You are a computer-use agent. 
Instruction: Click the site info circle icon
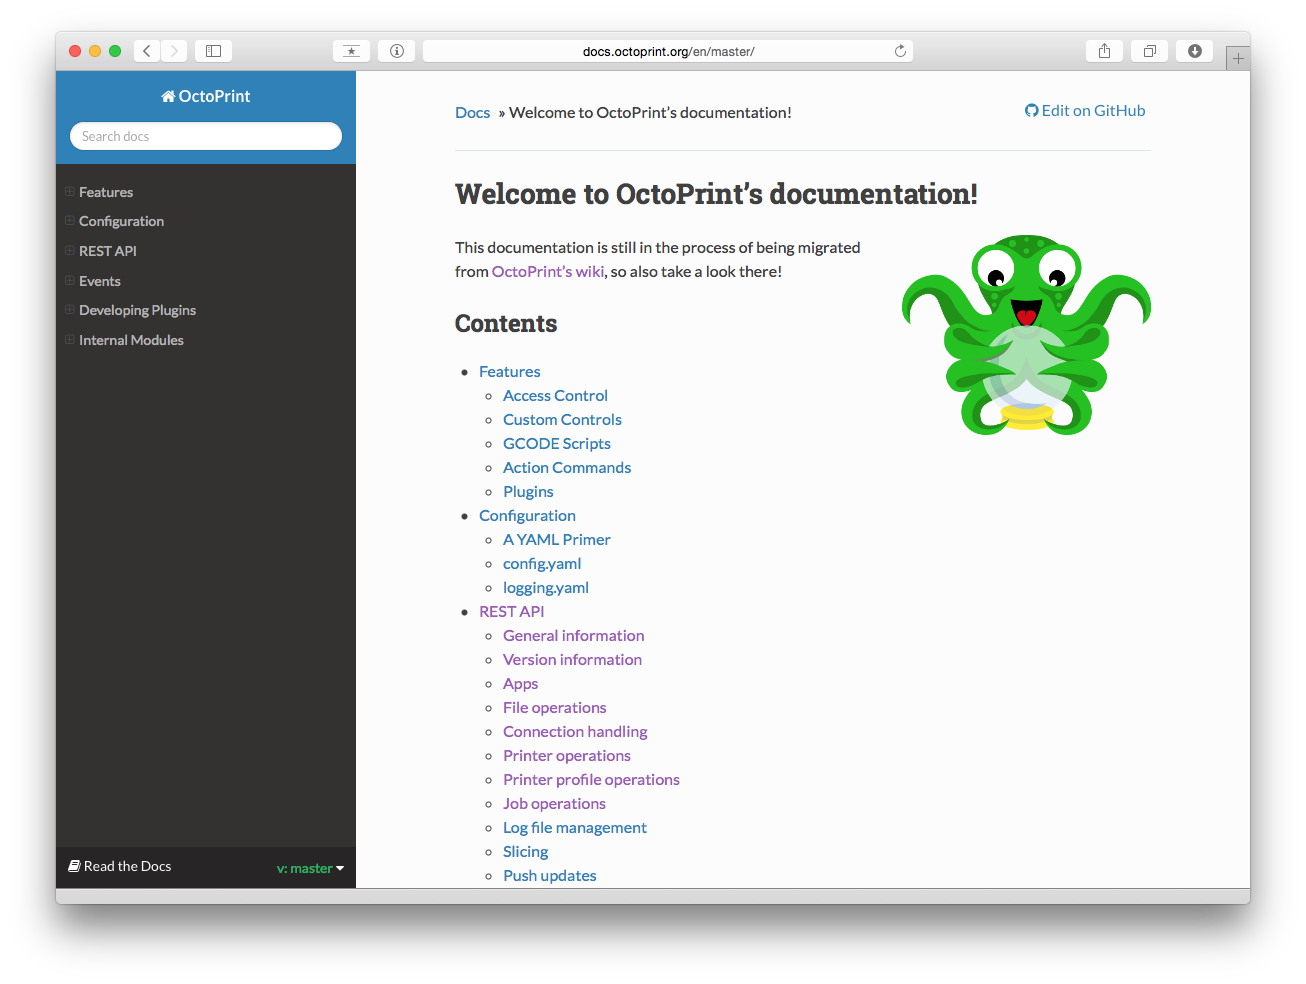coord(397,51)
